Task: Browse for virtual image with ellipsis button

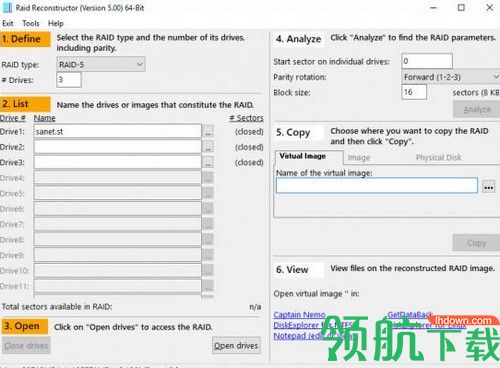Action: click(489, 187)
